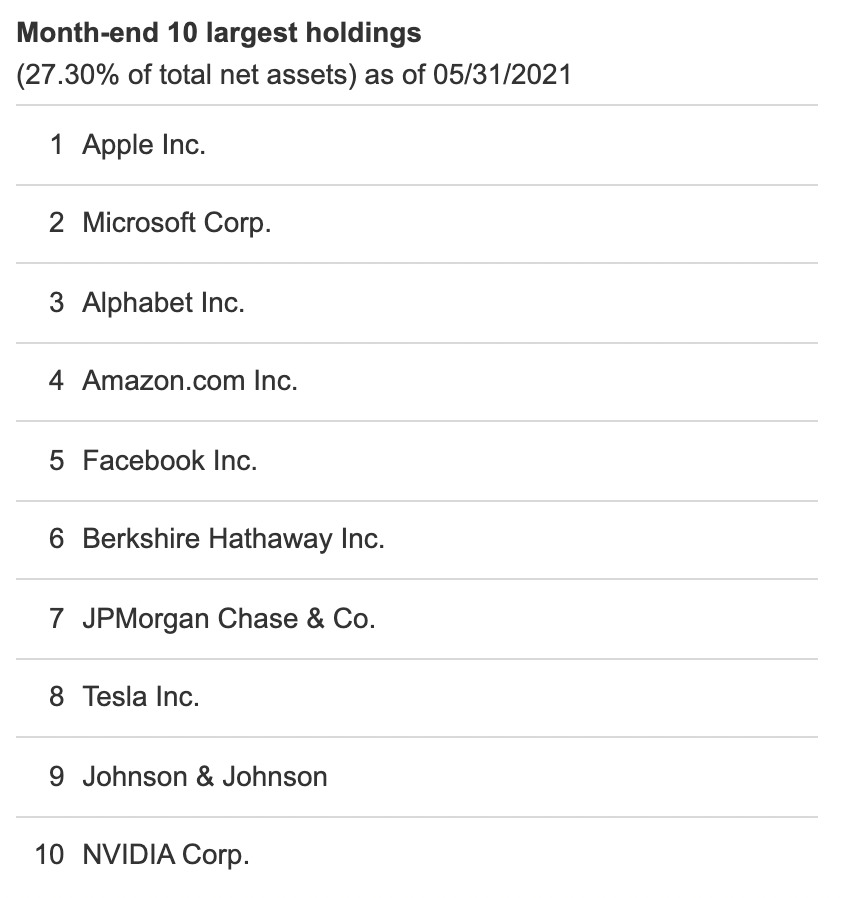Click the Johnson & Johnson holding
The image size is (848, 898).
pos(204,777)
